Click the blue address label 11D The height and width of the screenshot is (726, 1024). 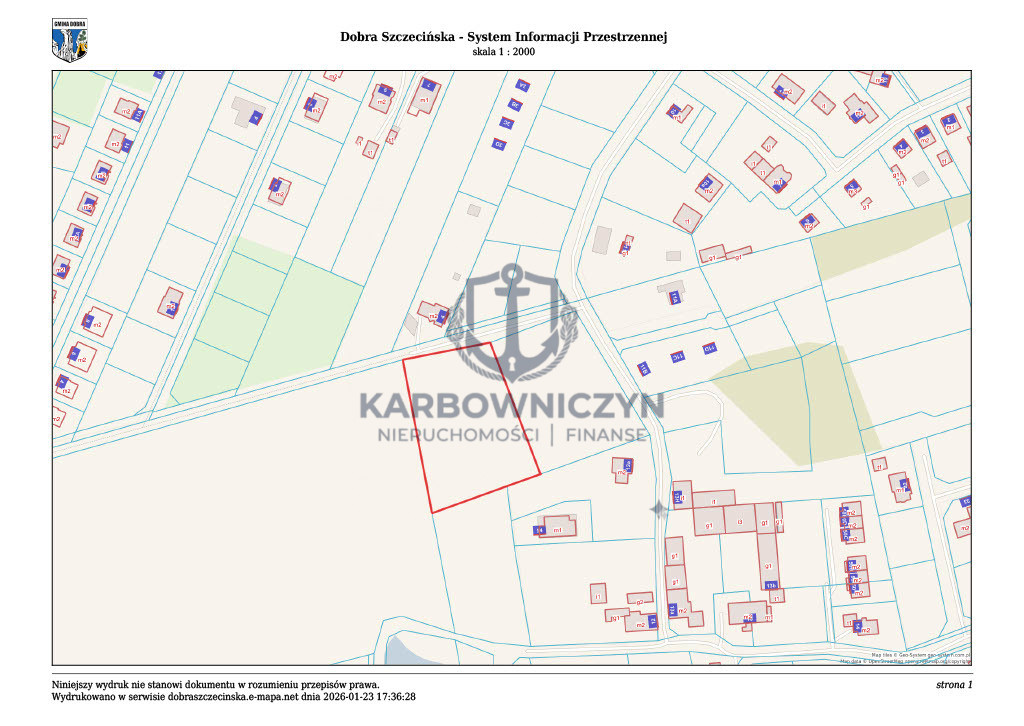(710, 348)
